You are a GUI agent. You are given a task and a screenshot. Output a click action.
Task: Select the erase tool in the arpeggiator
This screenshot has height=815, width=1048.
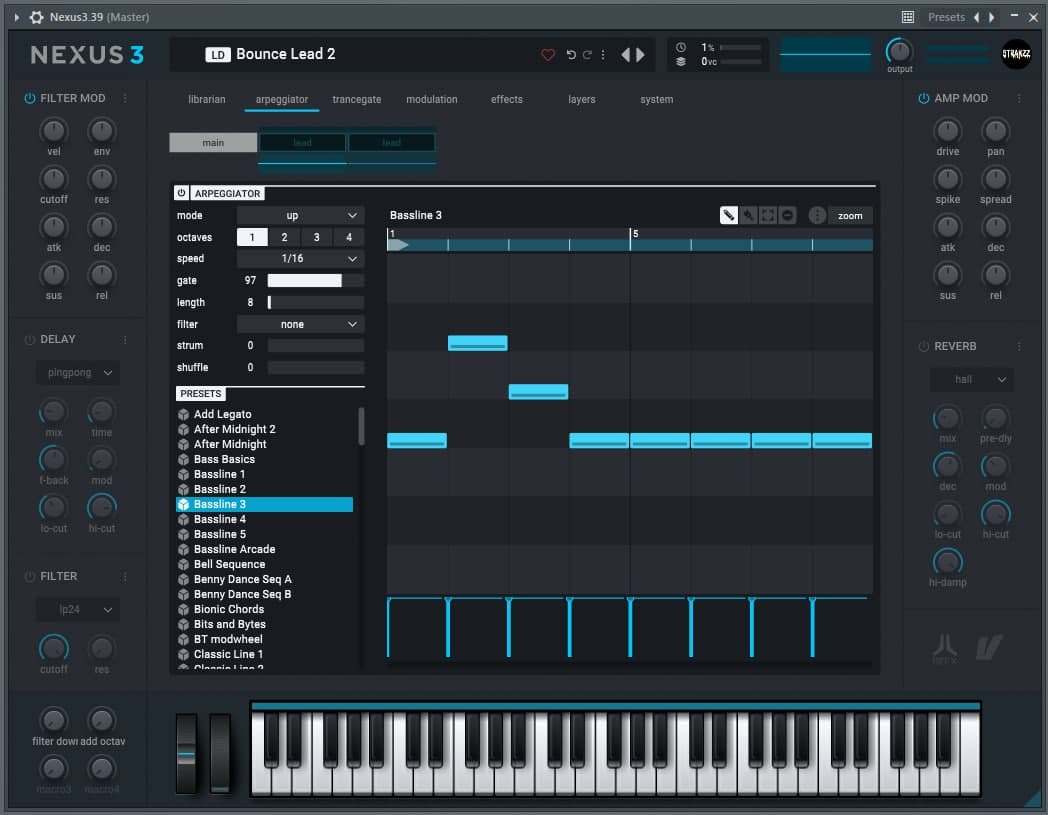point(787,215)
